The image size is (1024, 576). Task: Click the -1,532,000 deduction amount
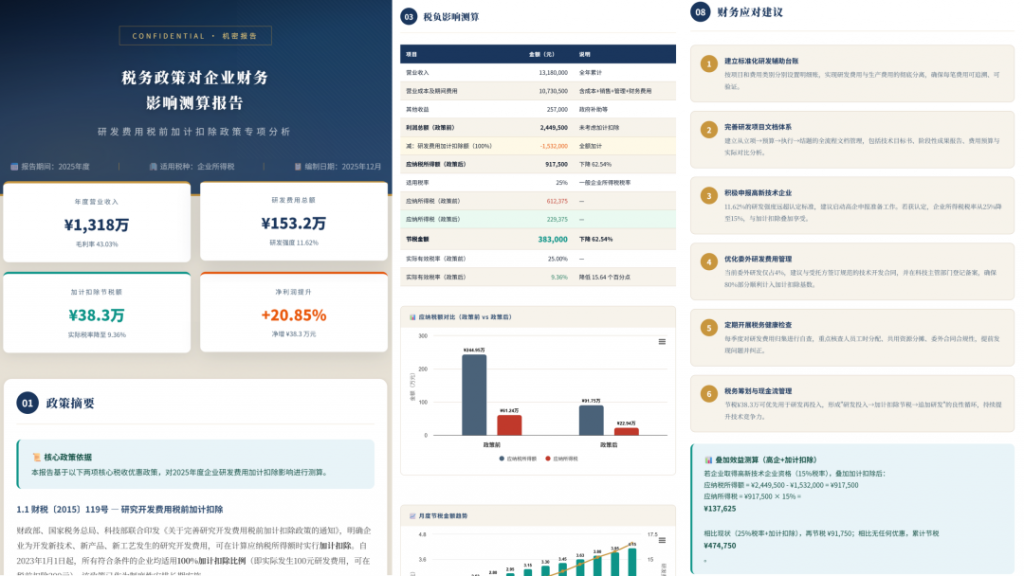coord(554,146)
